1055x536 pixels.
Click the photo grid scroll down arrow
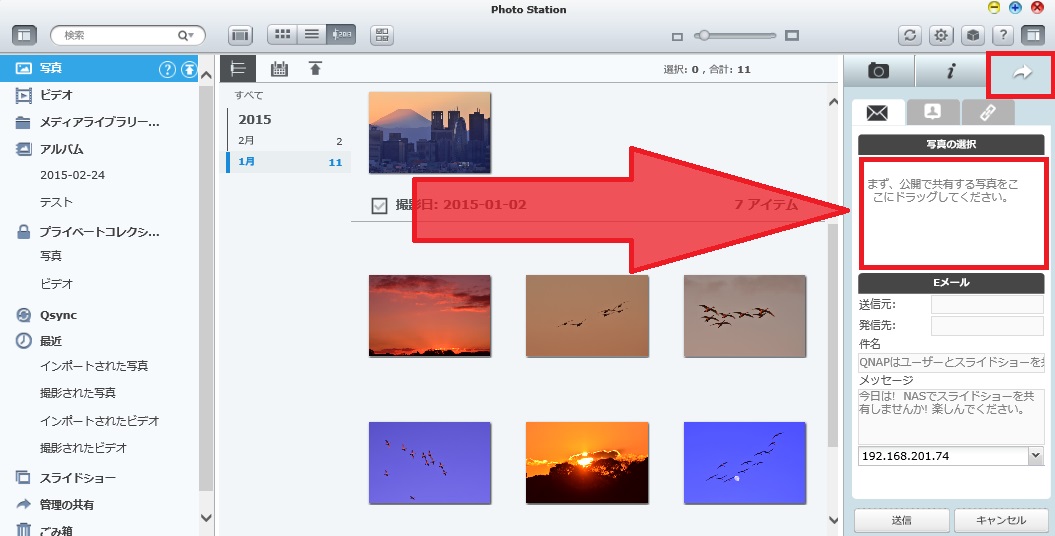tap(834, 520)
